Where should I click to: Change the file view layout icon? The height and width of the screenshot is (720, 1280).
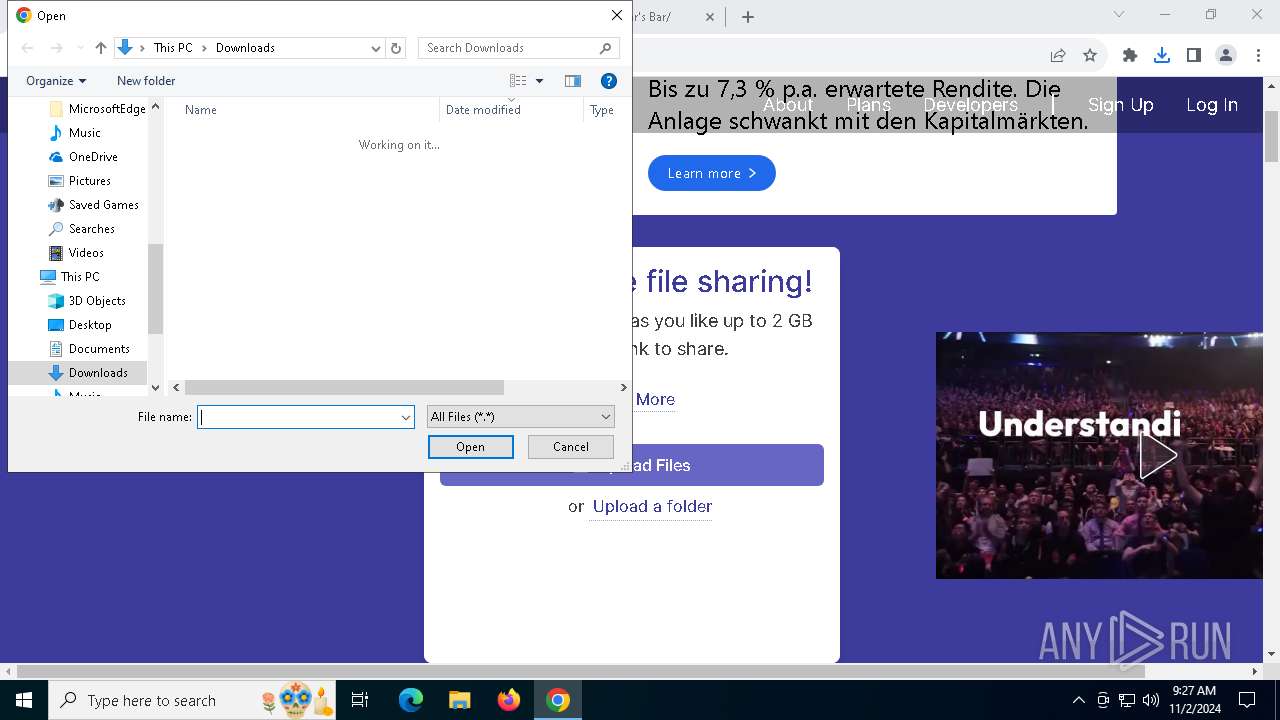[x=518, y=81]
